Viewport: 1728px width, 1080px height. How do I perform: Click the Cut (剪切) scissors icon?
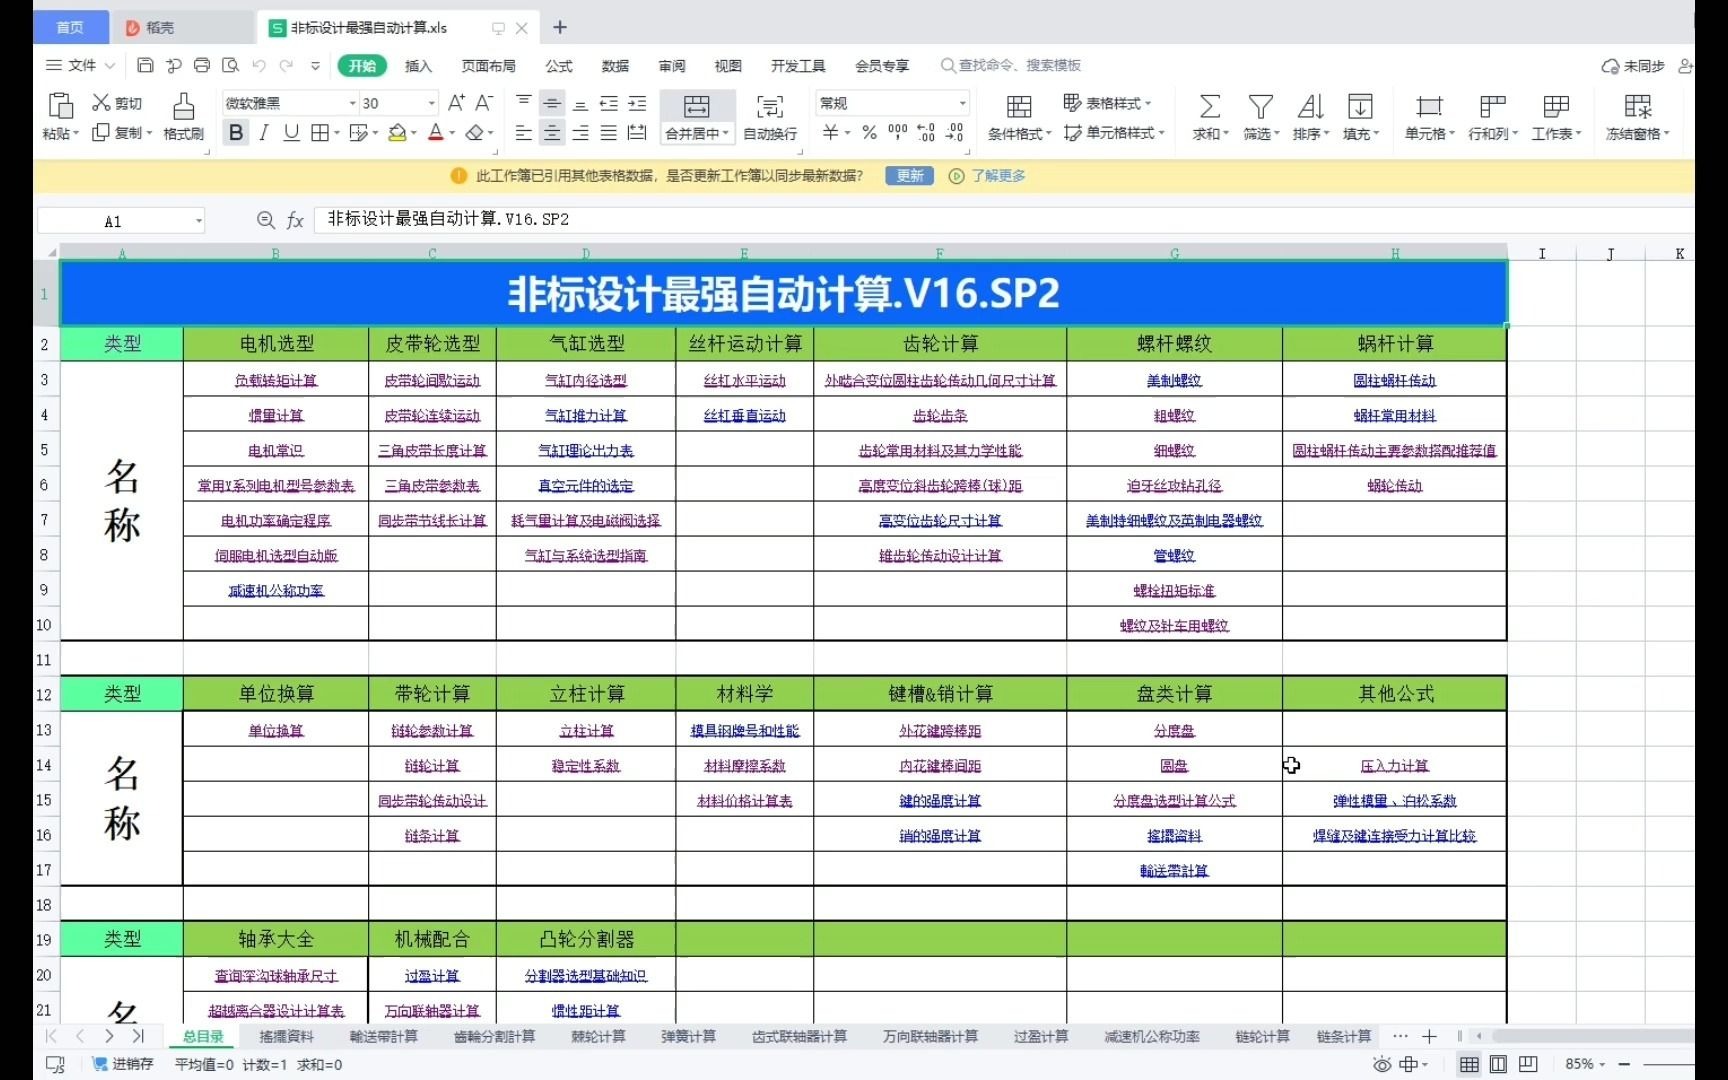(x=101, y=103)
